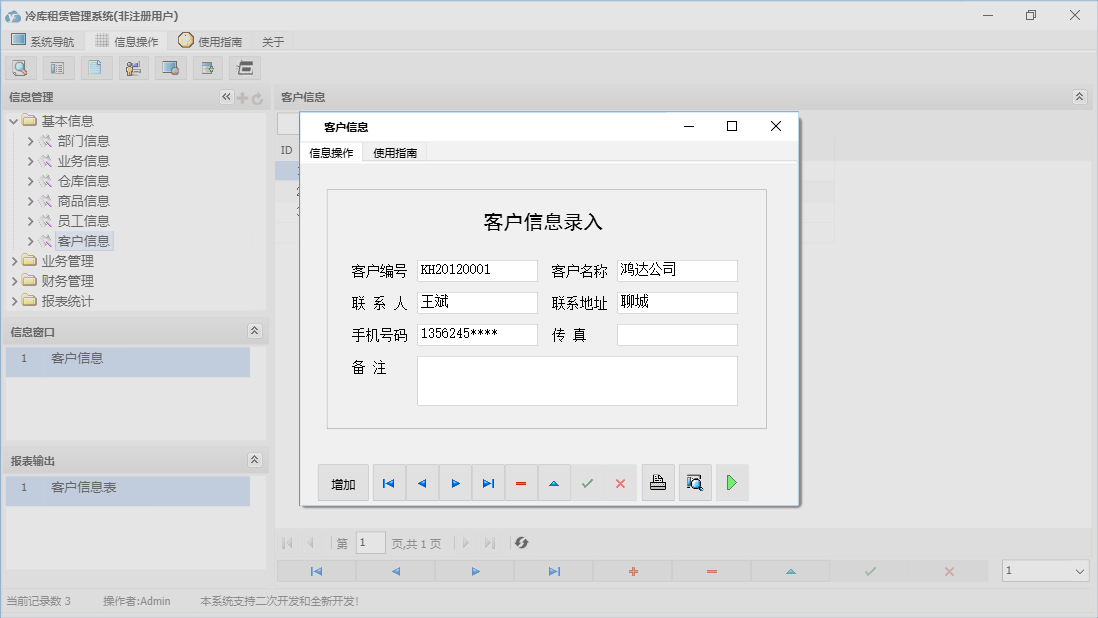Click inside the 传真 input field

pos(677,334)
